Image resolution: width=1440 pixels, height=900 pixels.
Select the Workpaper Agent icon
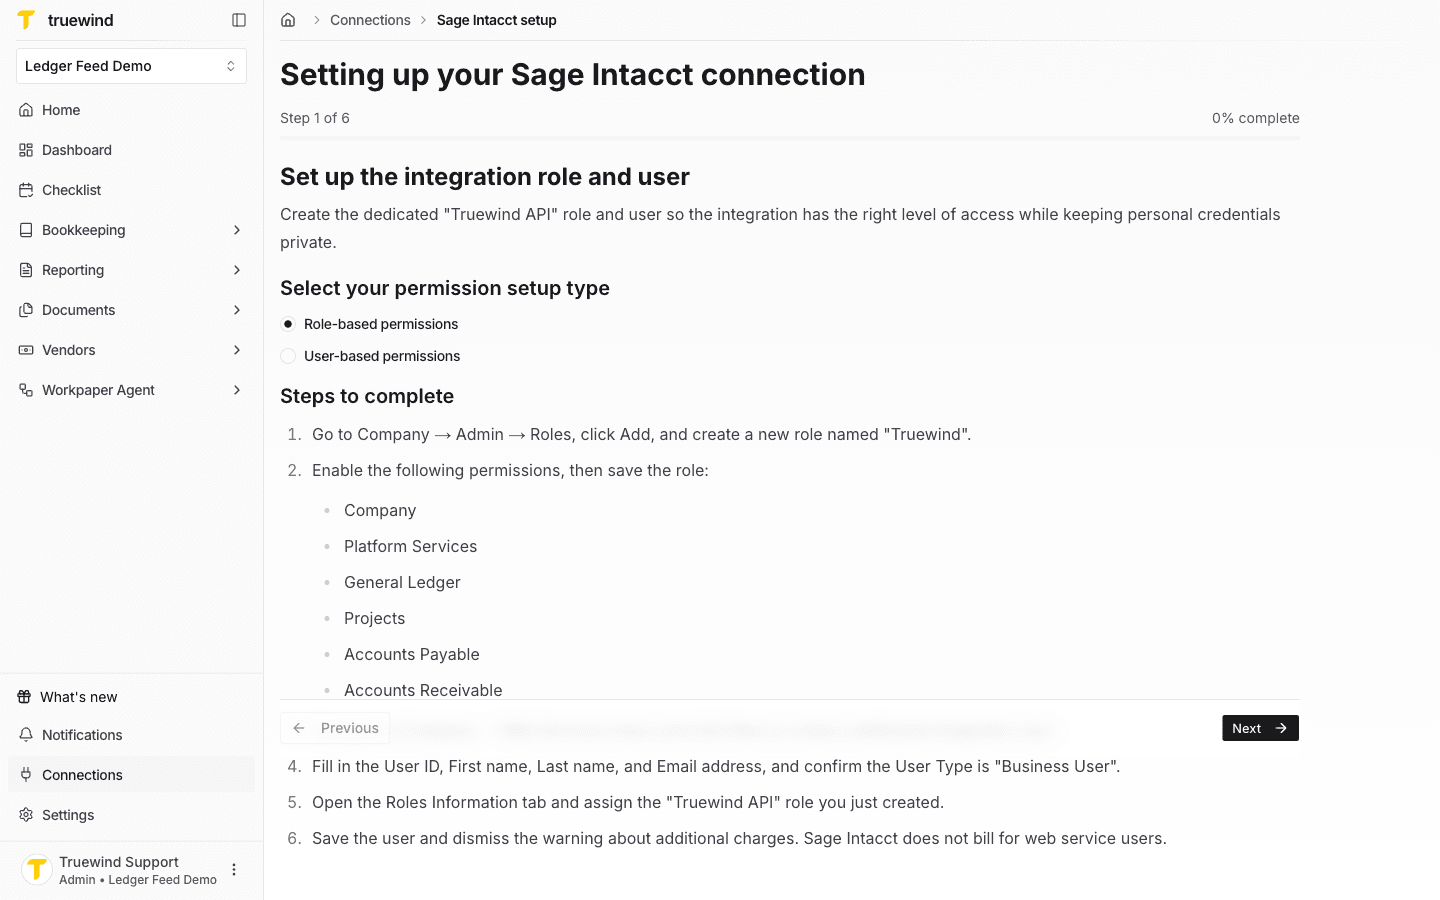[x=24, y=390]
